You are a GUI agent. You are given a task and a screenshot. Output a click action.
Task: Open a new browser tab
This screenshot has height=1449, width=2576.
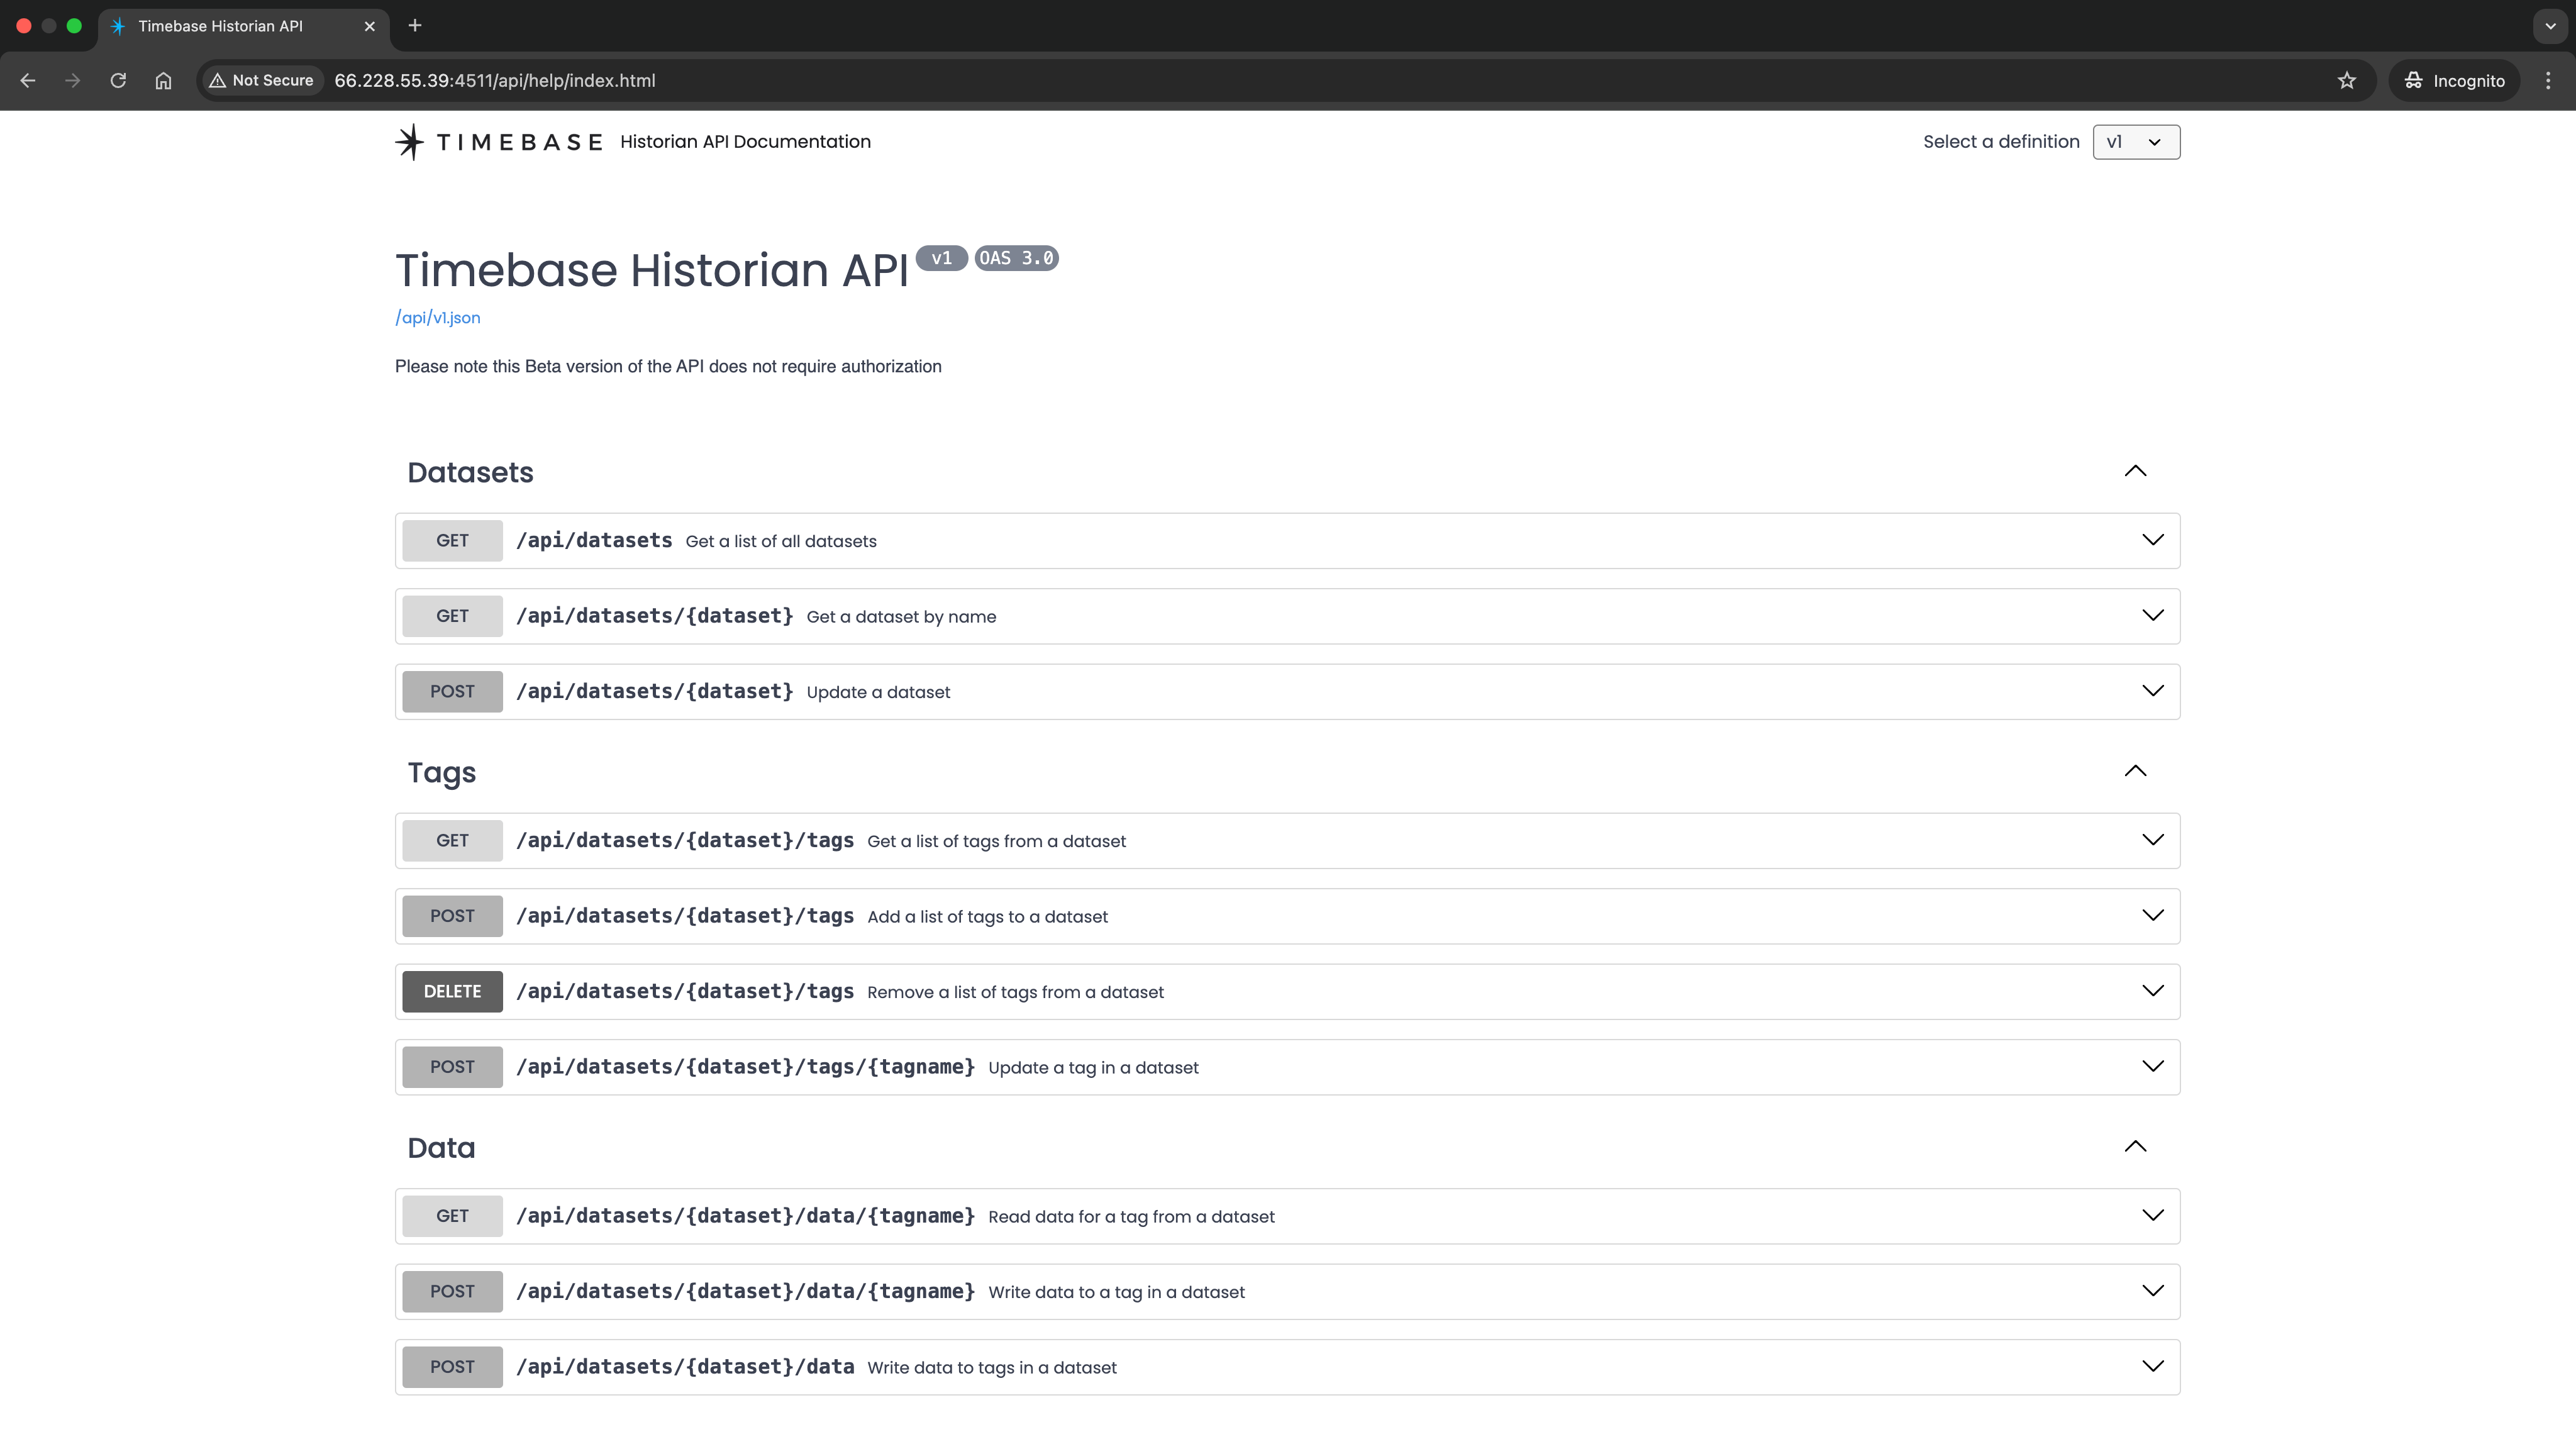tap(415, 27)
